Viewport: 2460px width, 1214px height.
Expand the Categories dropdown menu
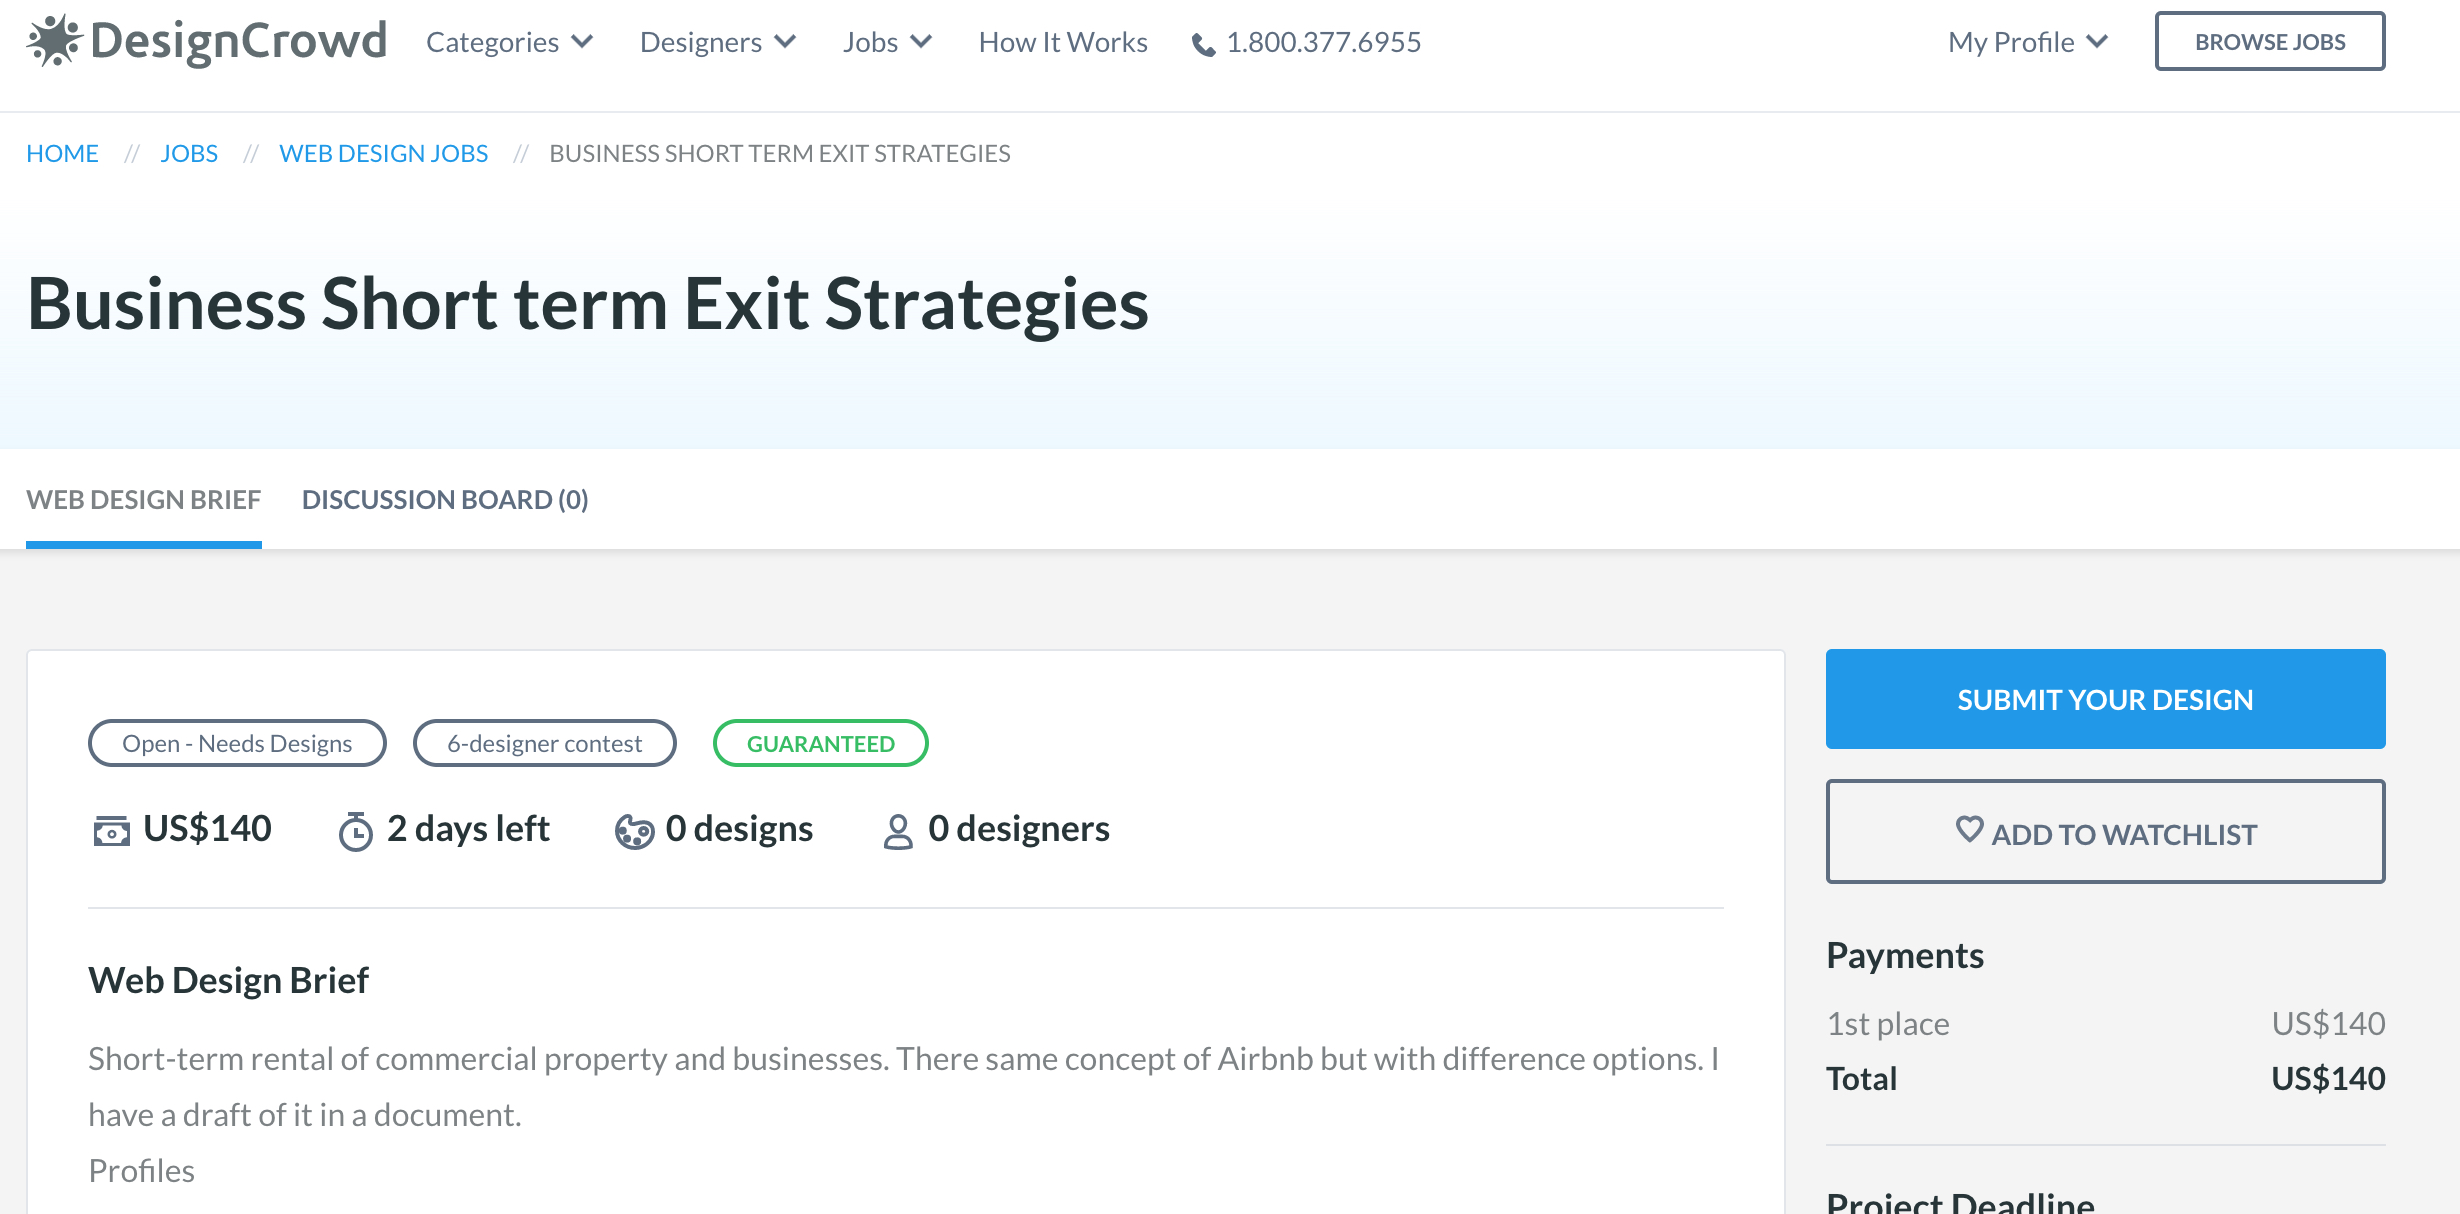coord(509,42)
